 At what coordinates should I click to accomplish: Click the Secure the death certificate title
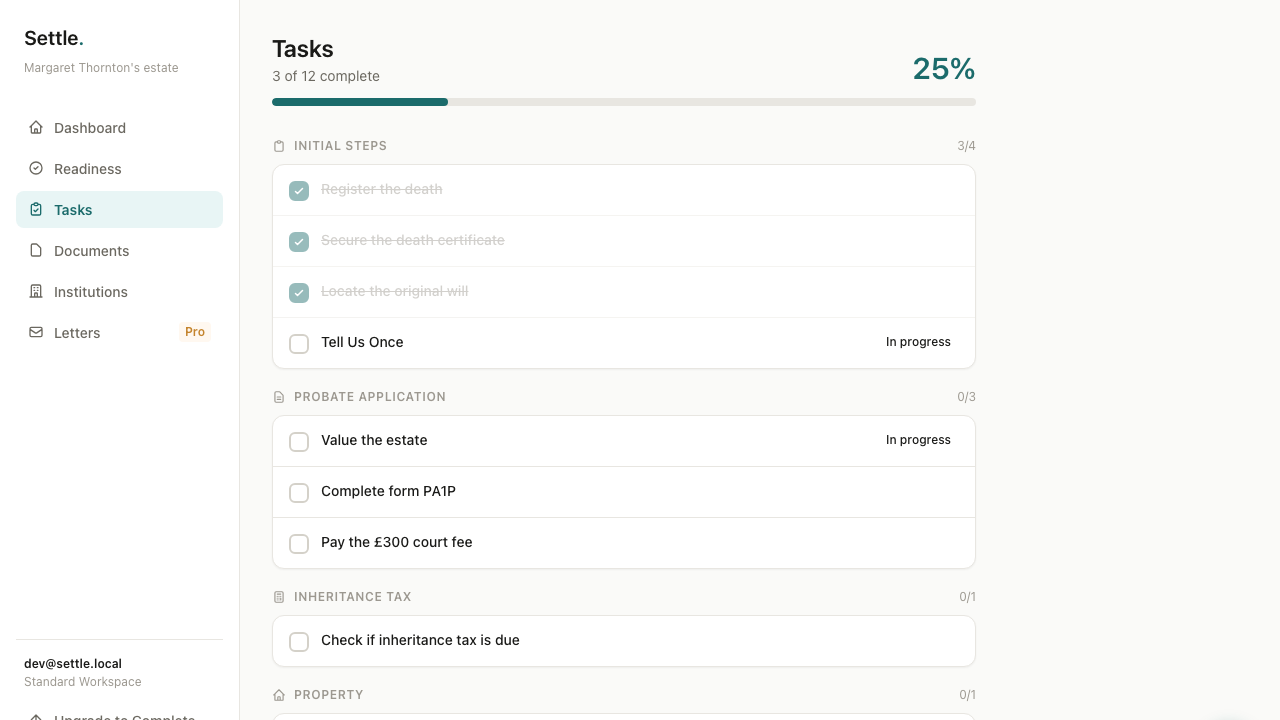click(x=413, y=240)
